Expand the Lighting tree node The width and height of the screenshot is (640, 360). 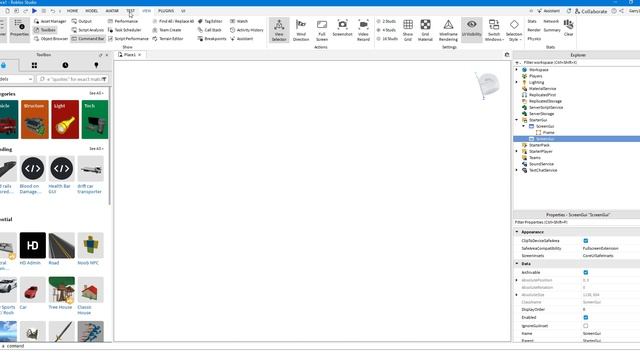517,82
